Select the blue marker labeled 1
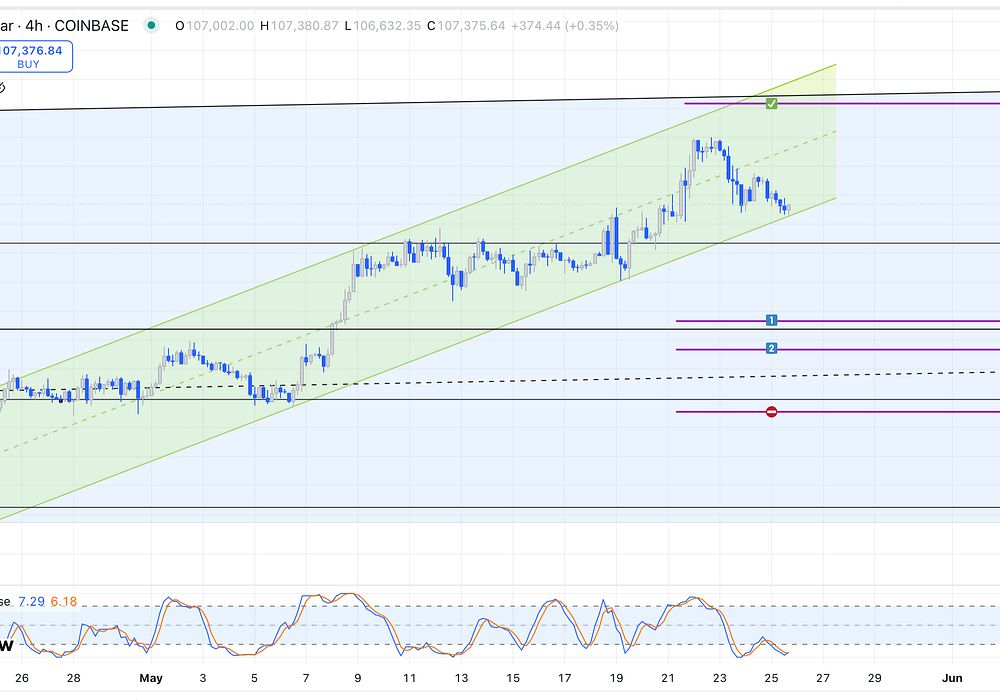The image size is (1000, 700). [771, 320]
